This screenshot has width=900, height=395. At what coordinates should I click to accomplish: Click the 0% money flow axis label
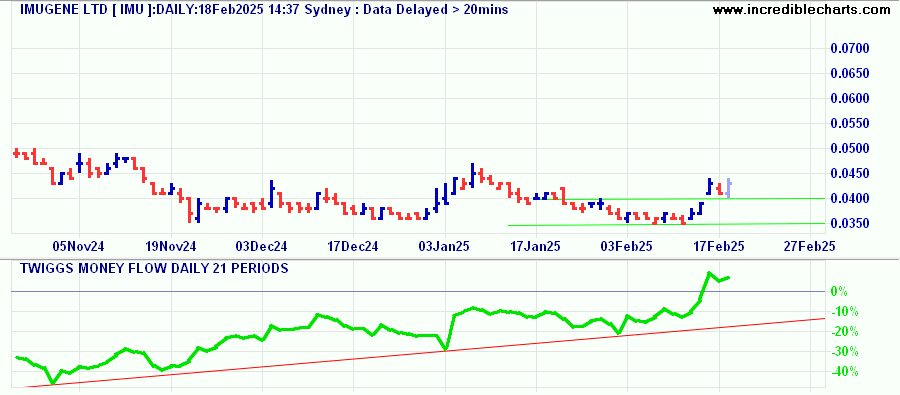click(x=839, y=292)
